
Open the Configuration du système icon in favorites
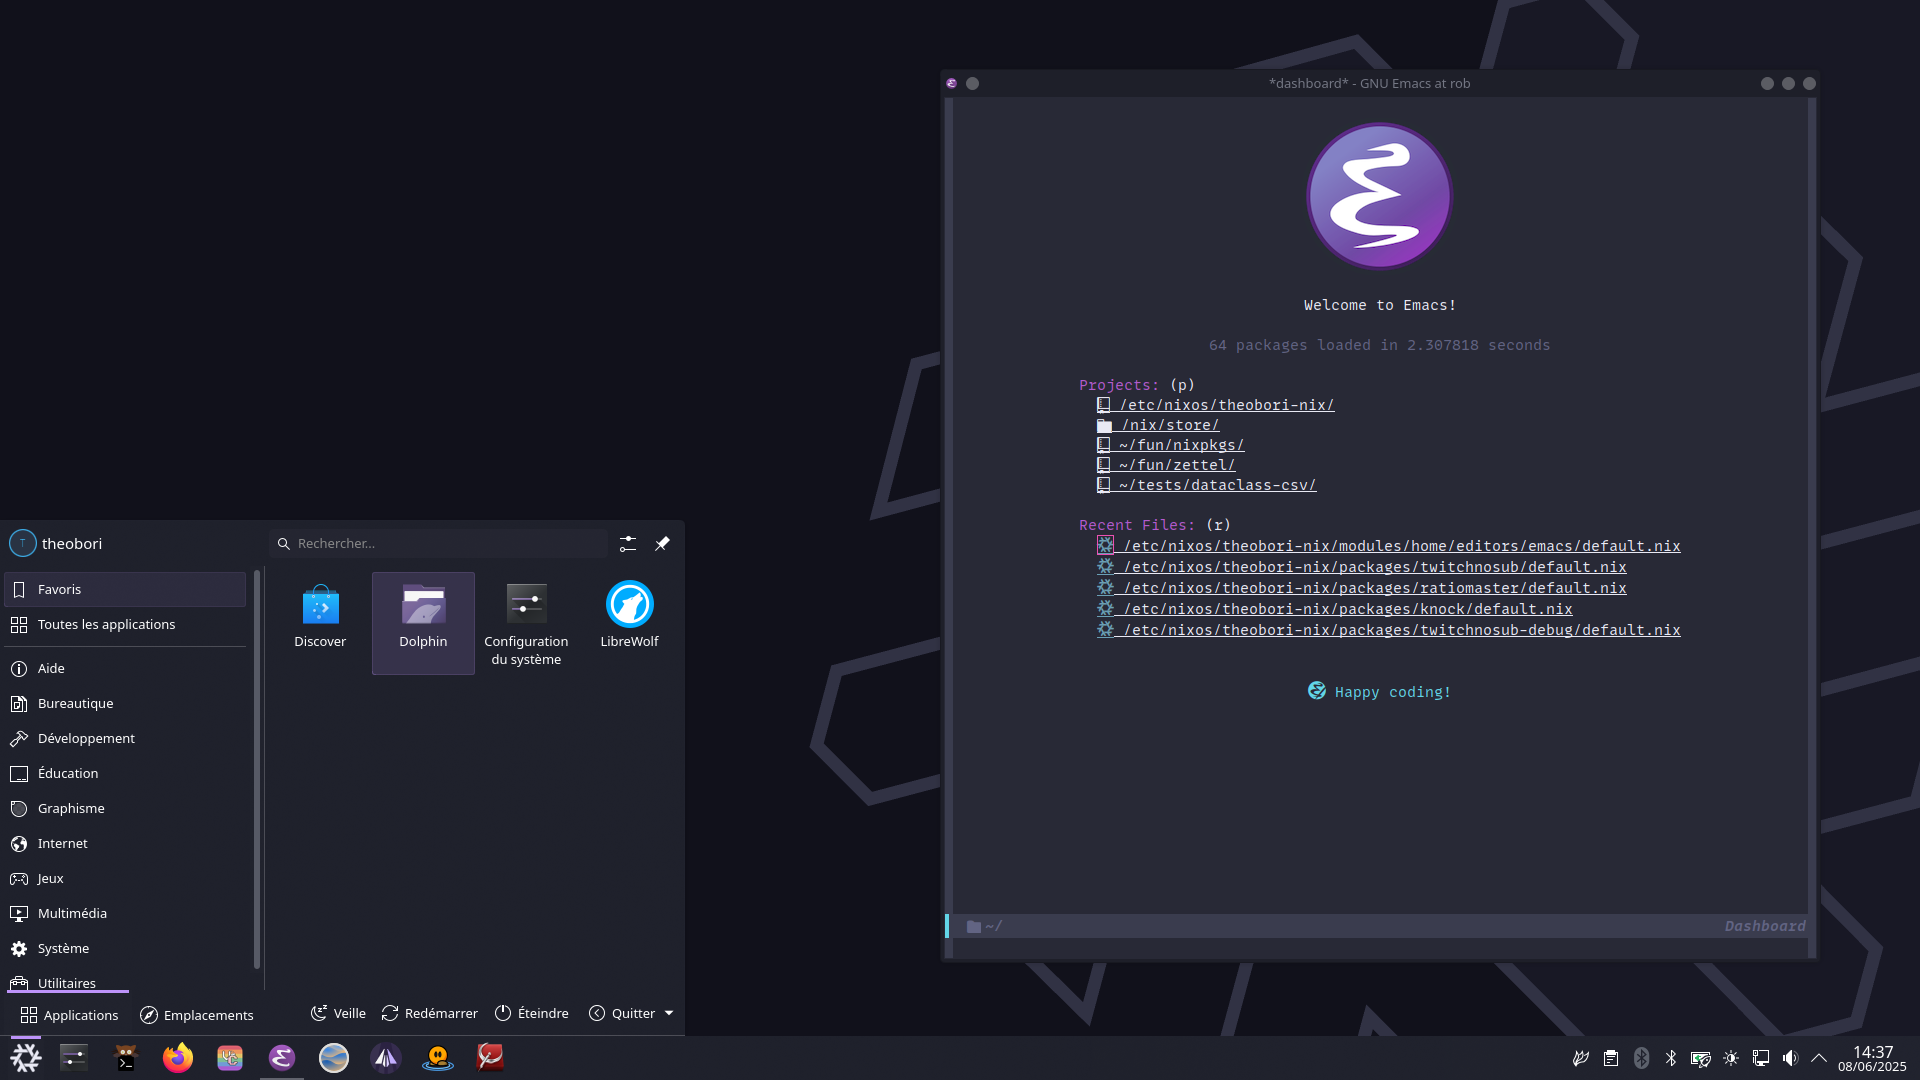tap(526, 620)
